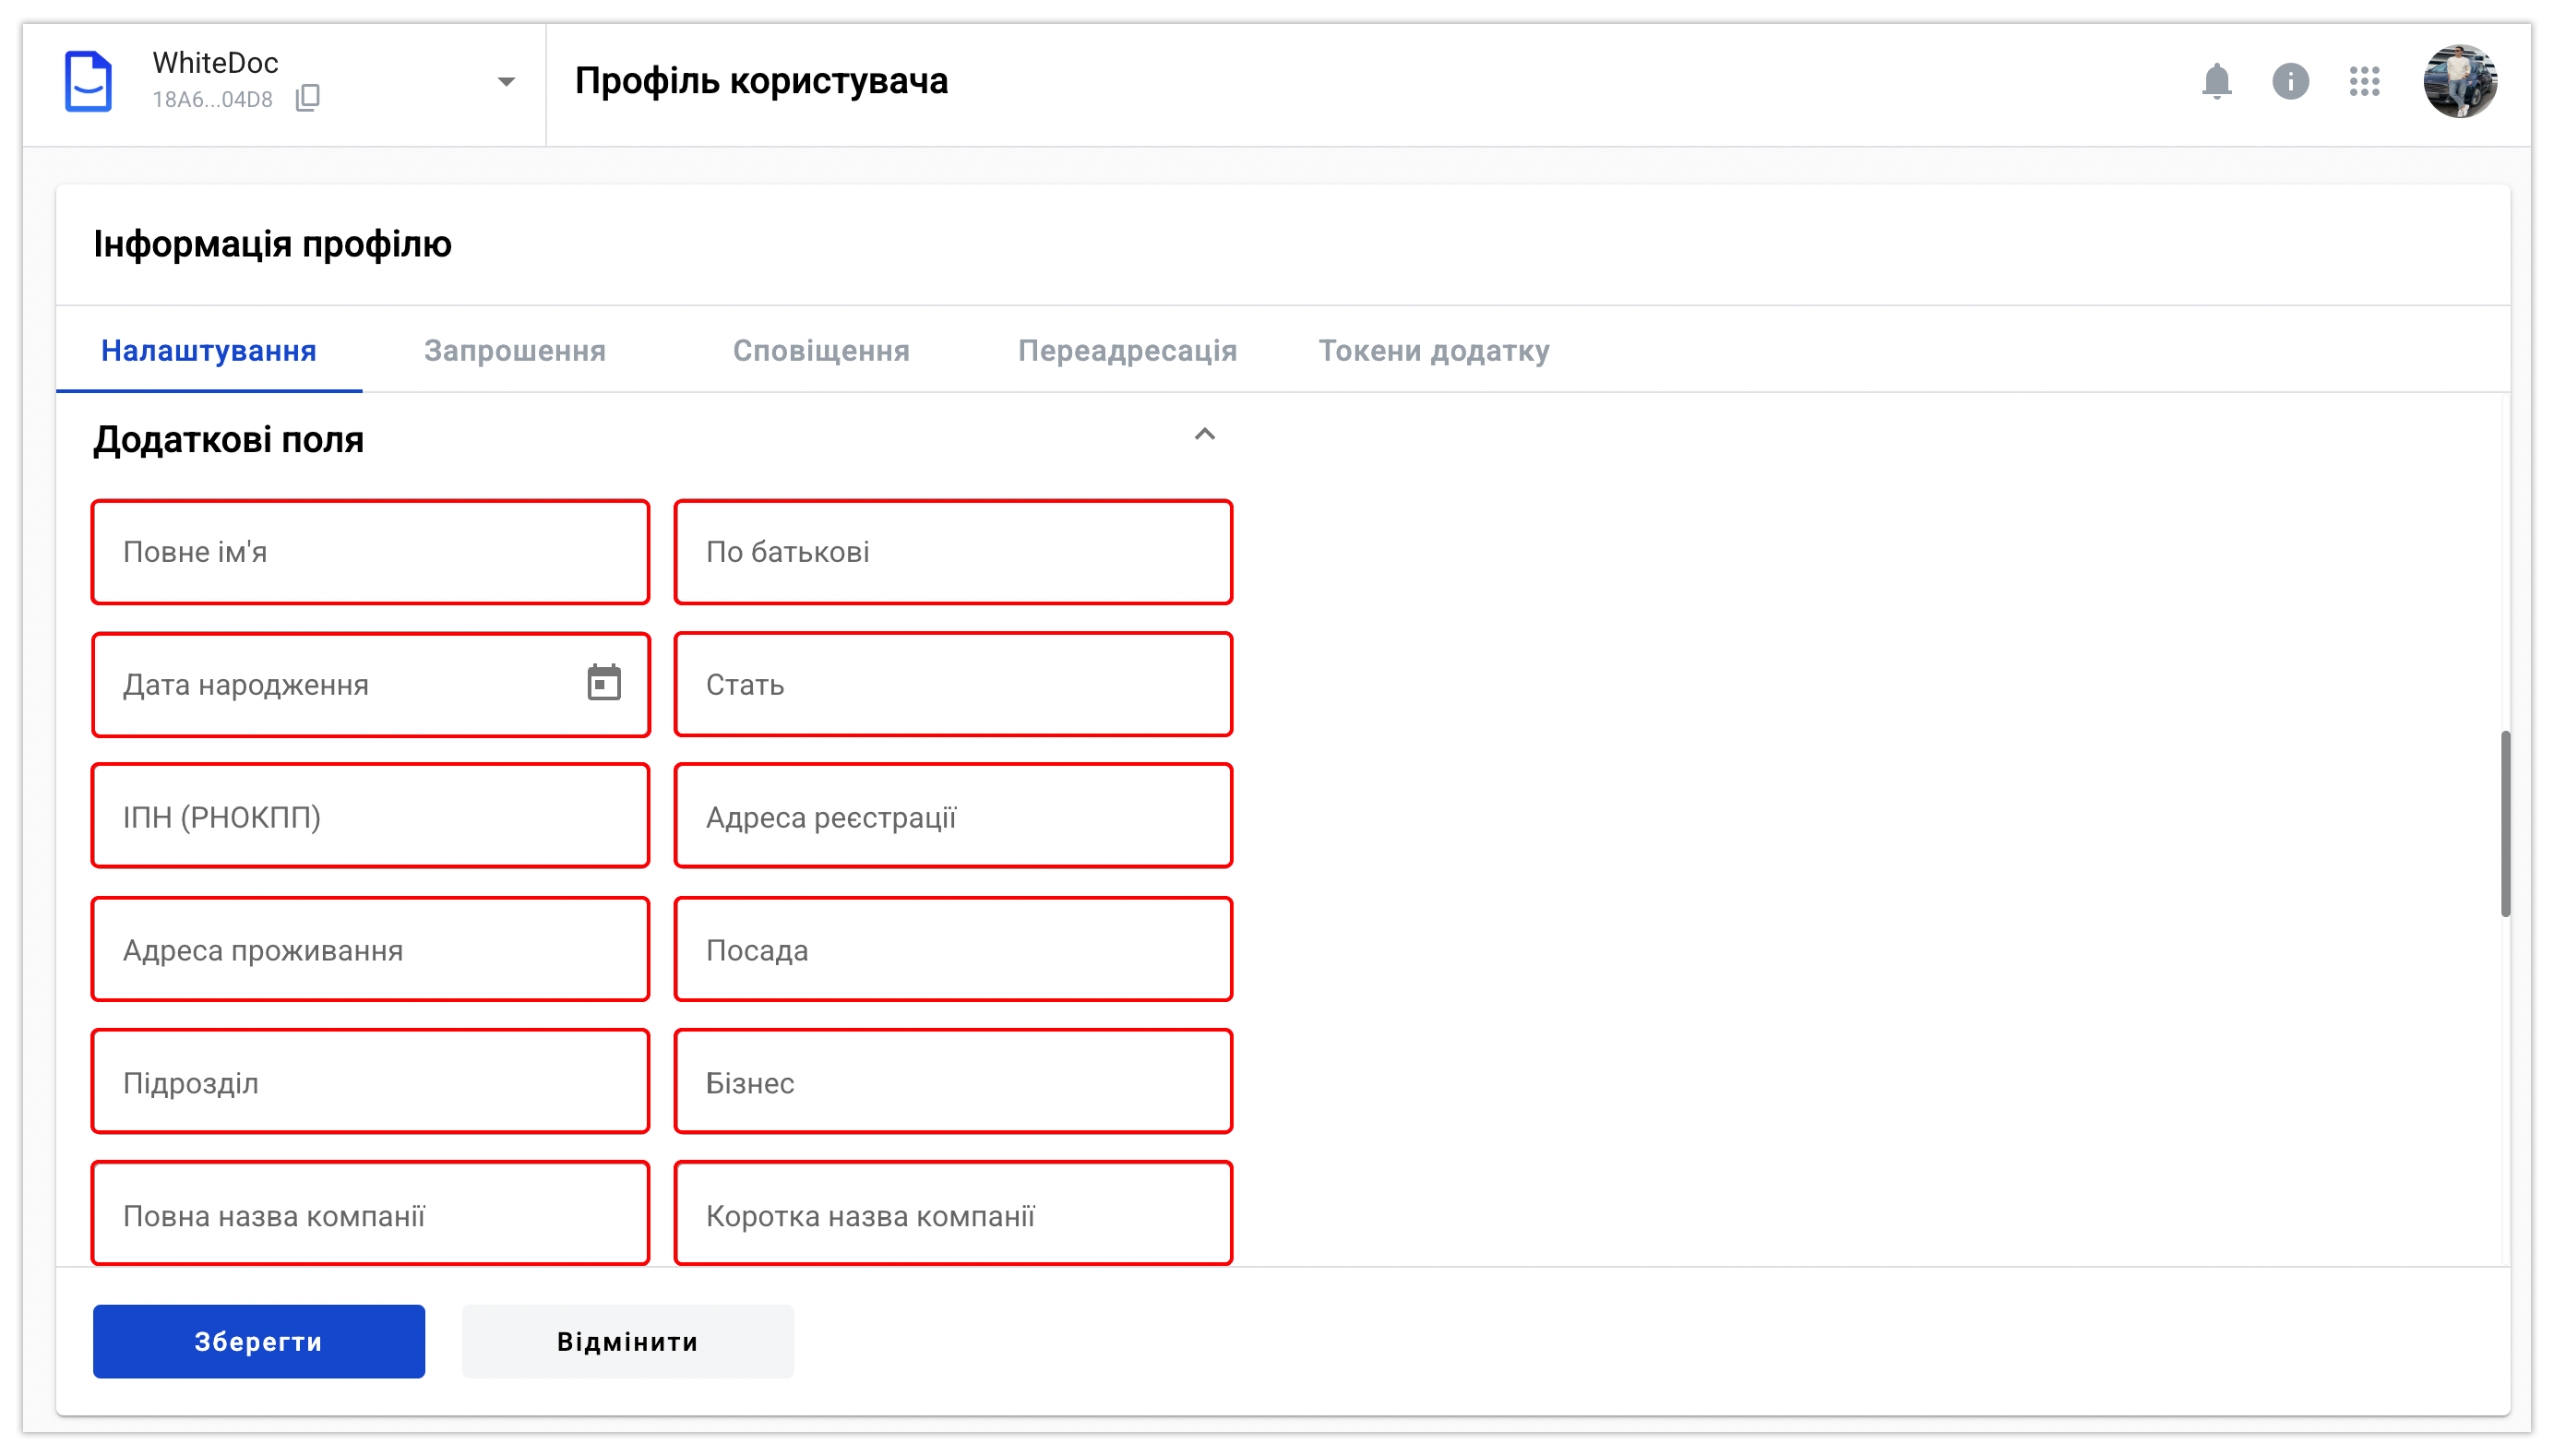Switch to the Запрошення tab

click(x=515, y=351)
